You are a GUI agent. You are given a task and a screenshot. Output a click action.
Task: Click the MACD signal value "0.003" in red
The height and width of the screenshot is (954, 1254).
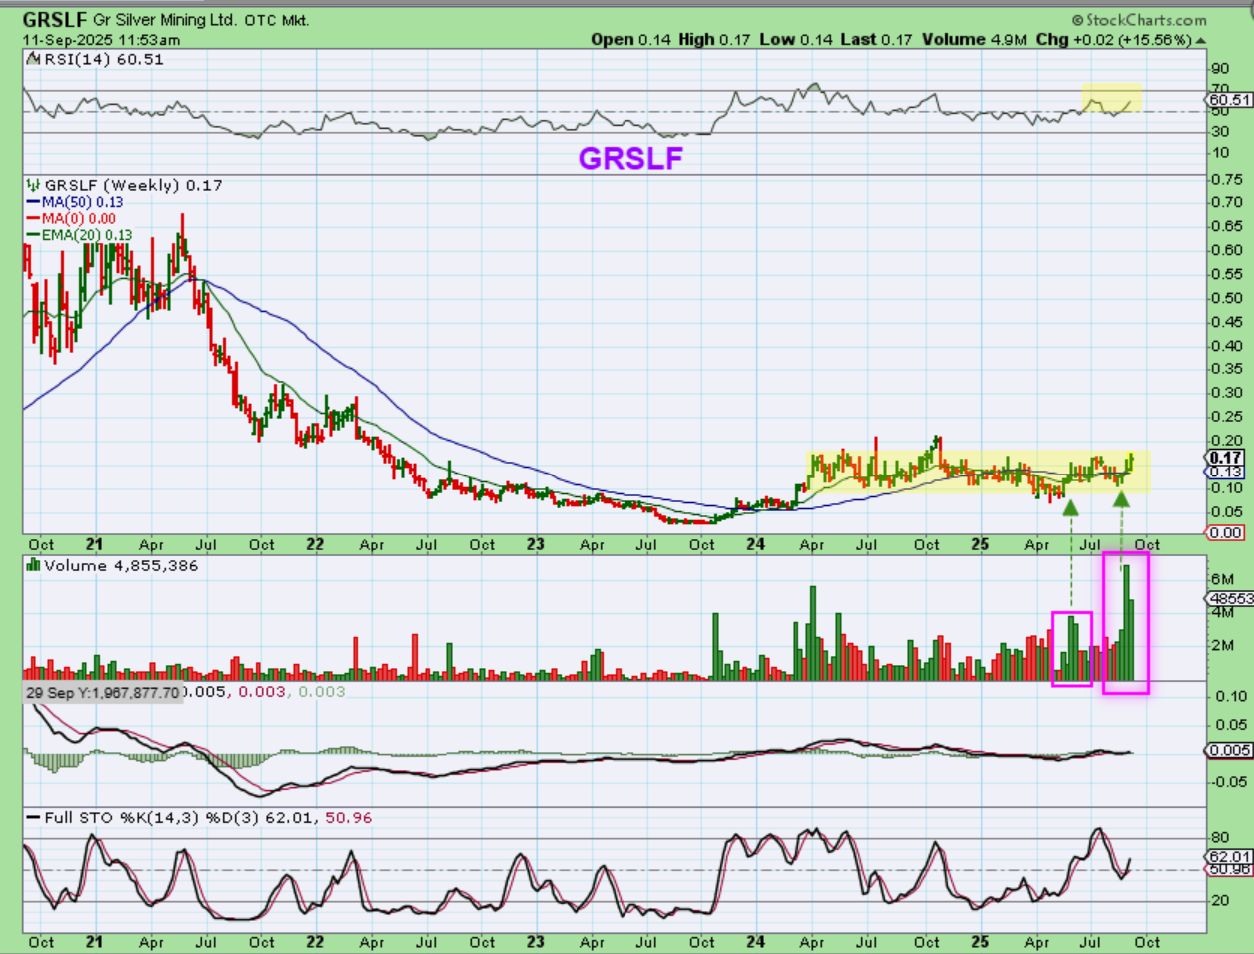click(262, 692)
